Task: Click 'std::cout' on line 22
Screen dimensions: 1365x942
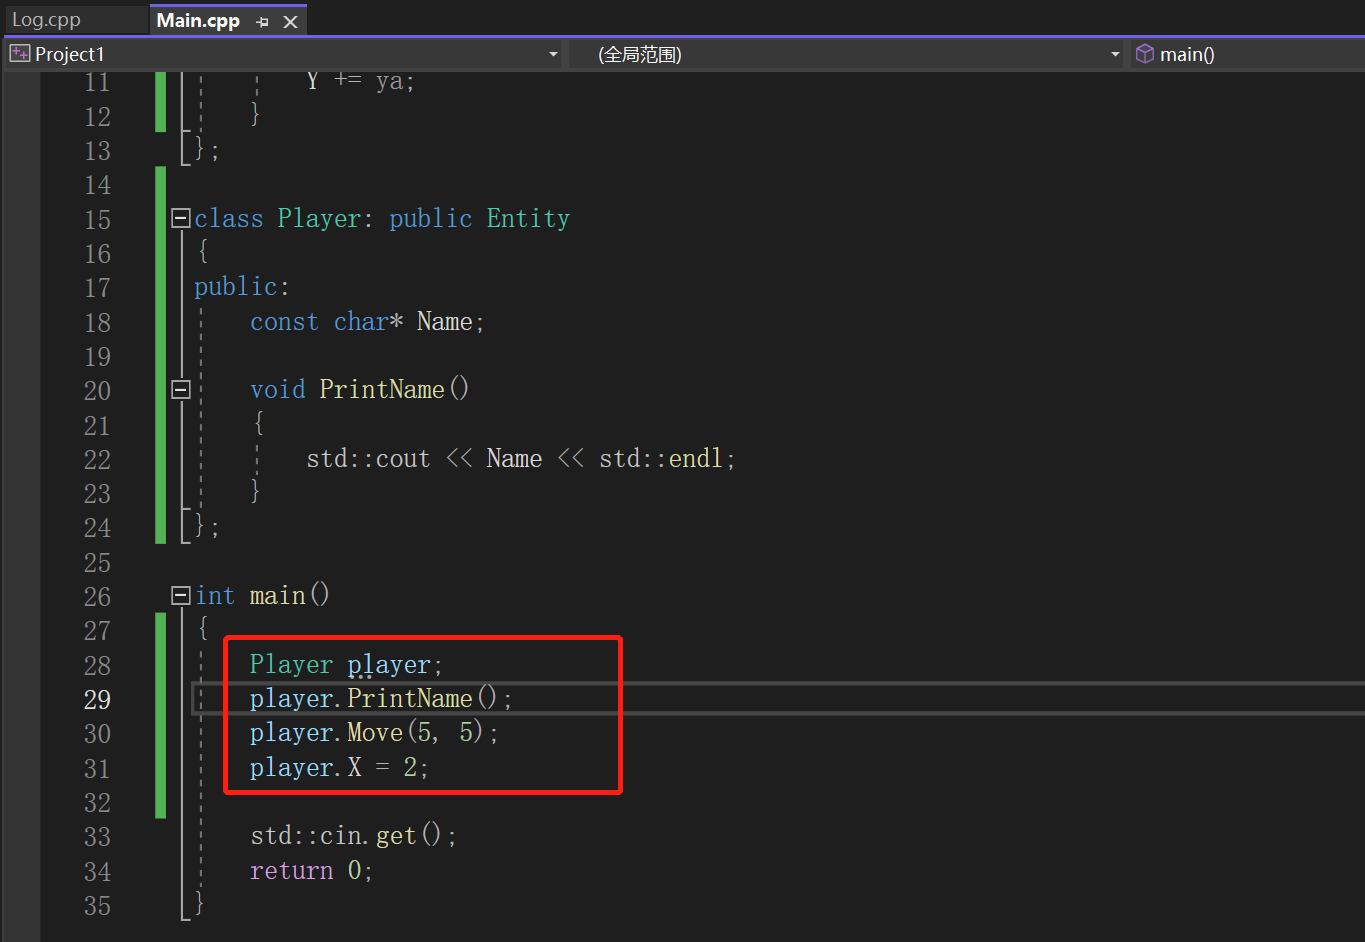Action: pyautogui.click(x=368, y=459)
